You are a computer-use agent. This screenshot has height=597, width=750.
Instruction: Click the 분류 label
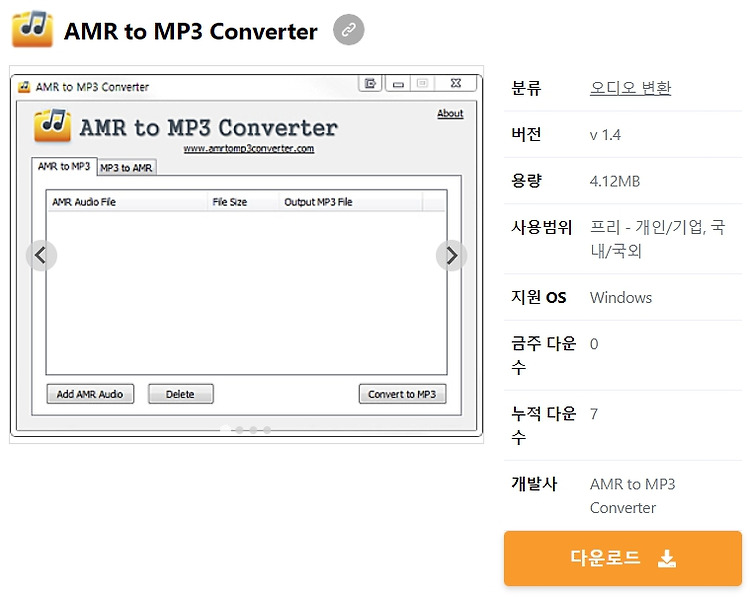pos(526,88)
